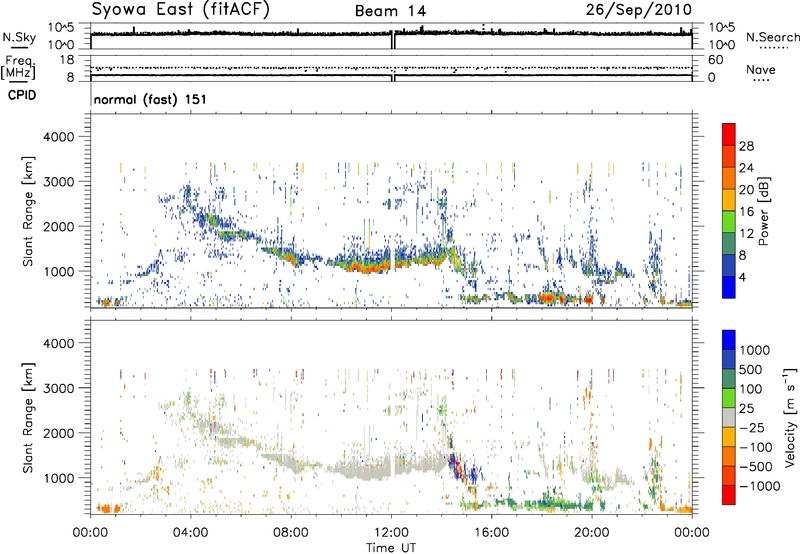
Task: Click the '500' velocity colorbar label
Action: click(x=751, y=370)
